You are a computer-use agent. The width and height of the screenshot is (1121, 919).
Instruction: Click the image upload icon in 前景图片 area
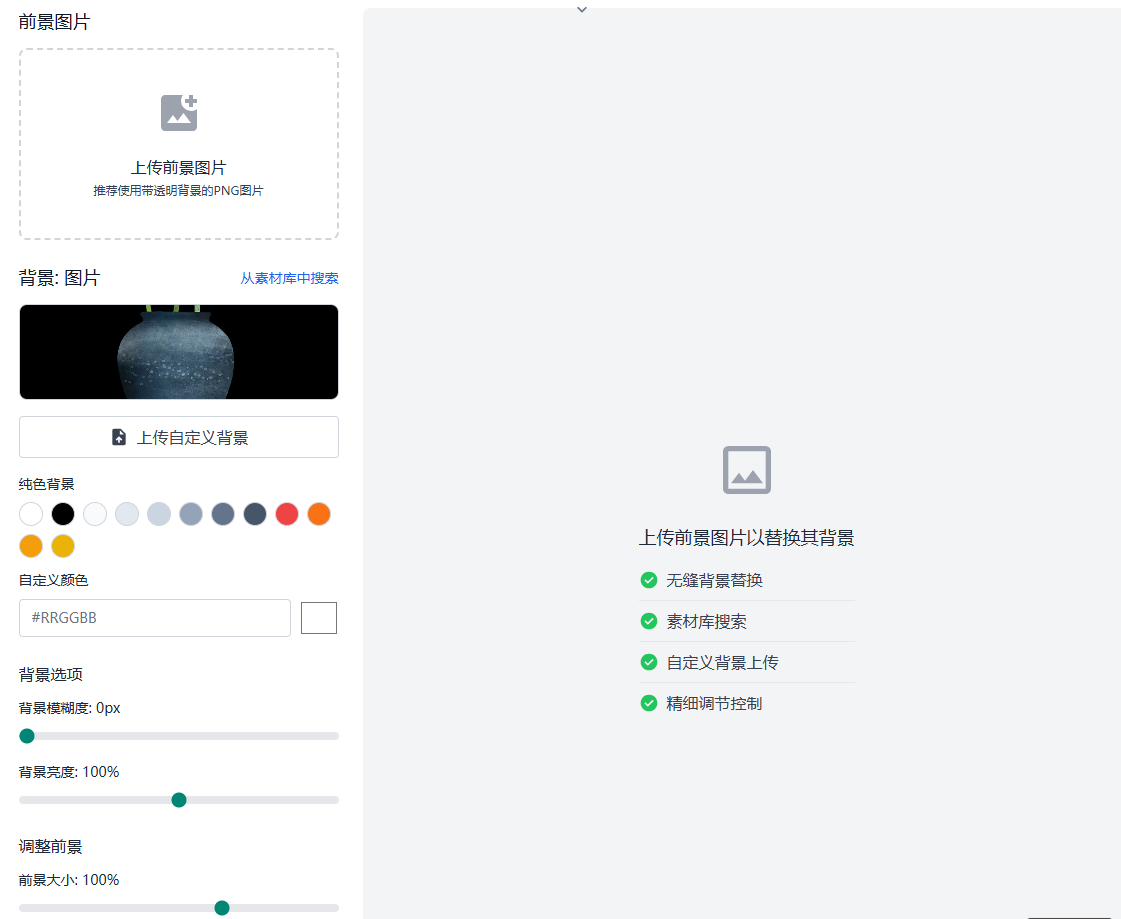click(178, 112)
